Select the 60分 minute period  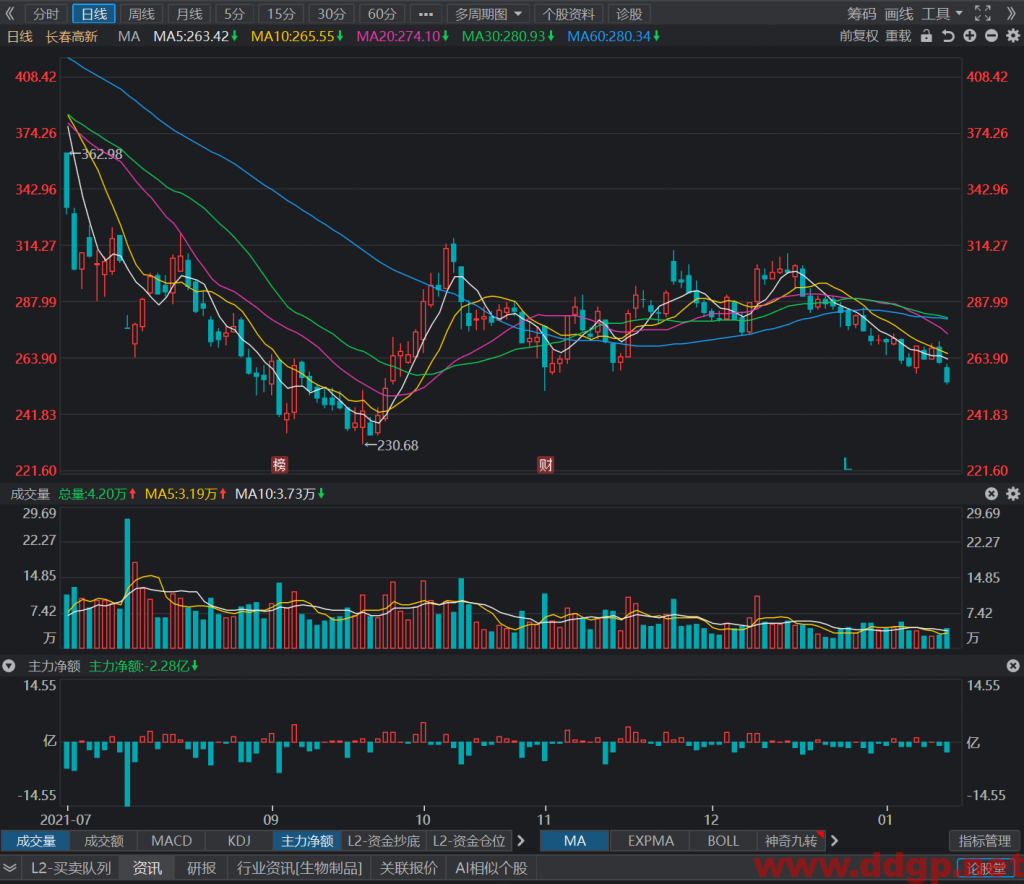click(x=381, y=14)
